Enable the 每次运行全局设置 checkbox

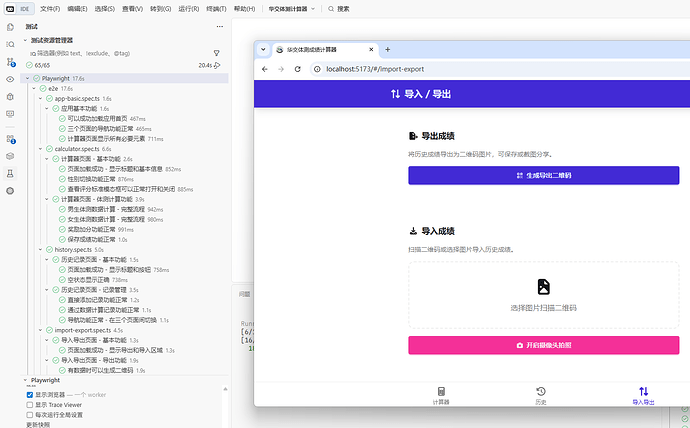tap(30, 415)
